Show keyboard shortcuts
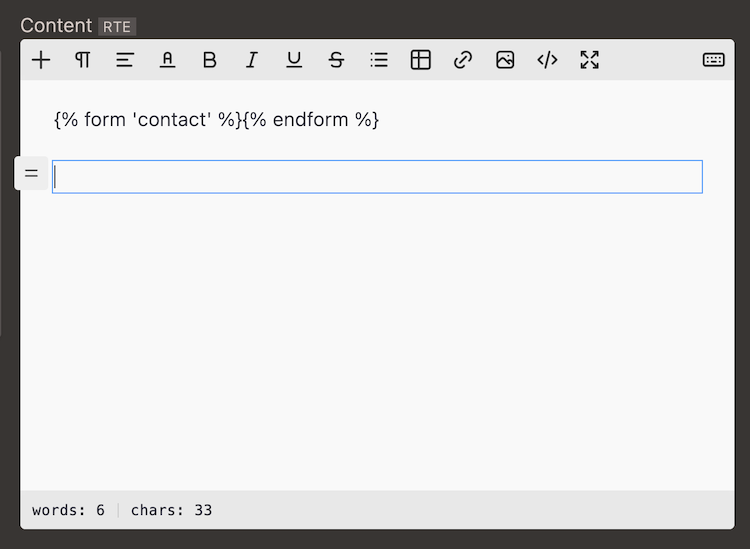Image resolution: width=750 pixels, height=549 pixels. point(714,60)
